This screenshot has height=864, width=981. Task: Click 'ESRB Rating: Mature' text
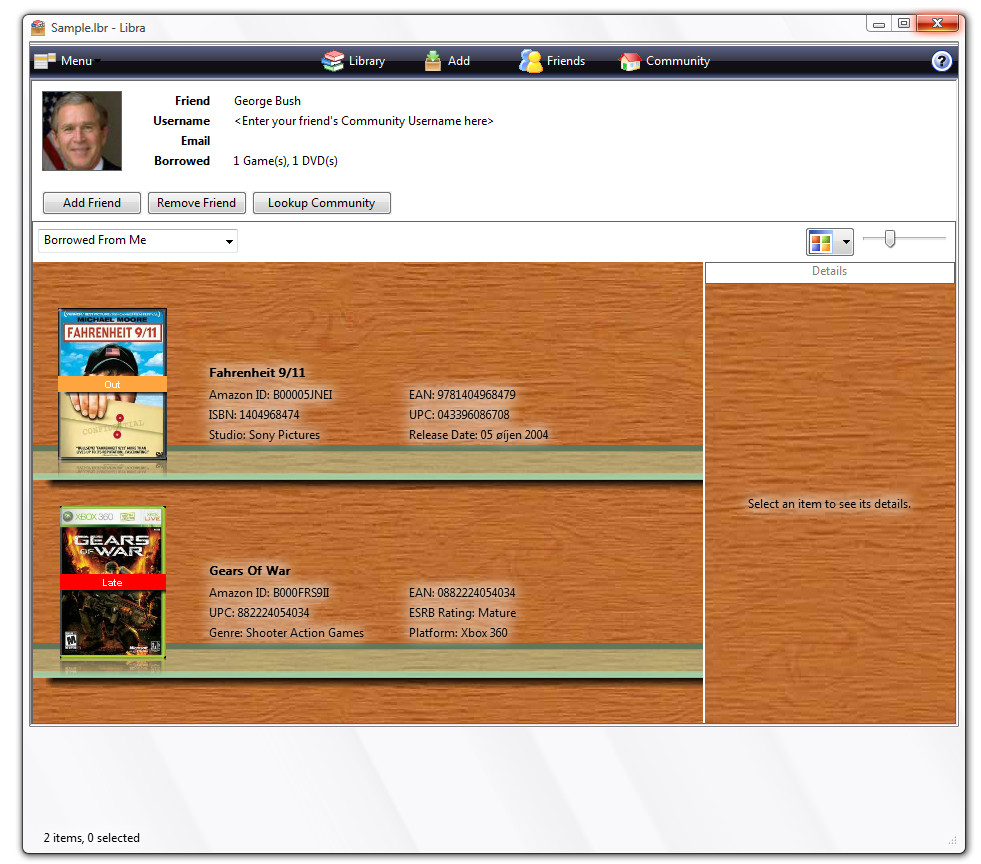463,612
